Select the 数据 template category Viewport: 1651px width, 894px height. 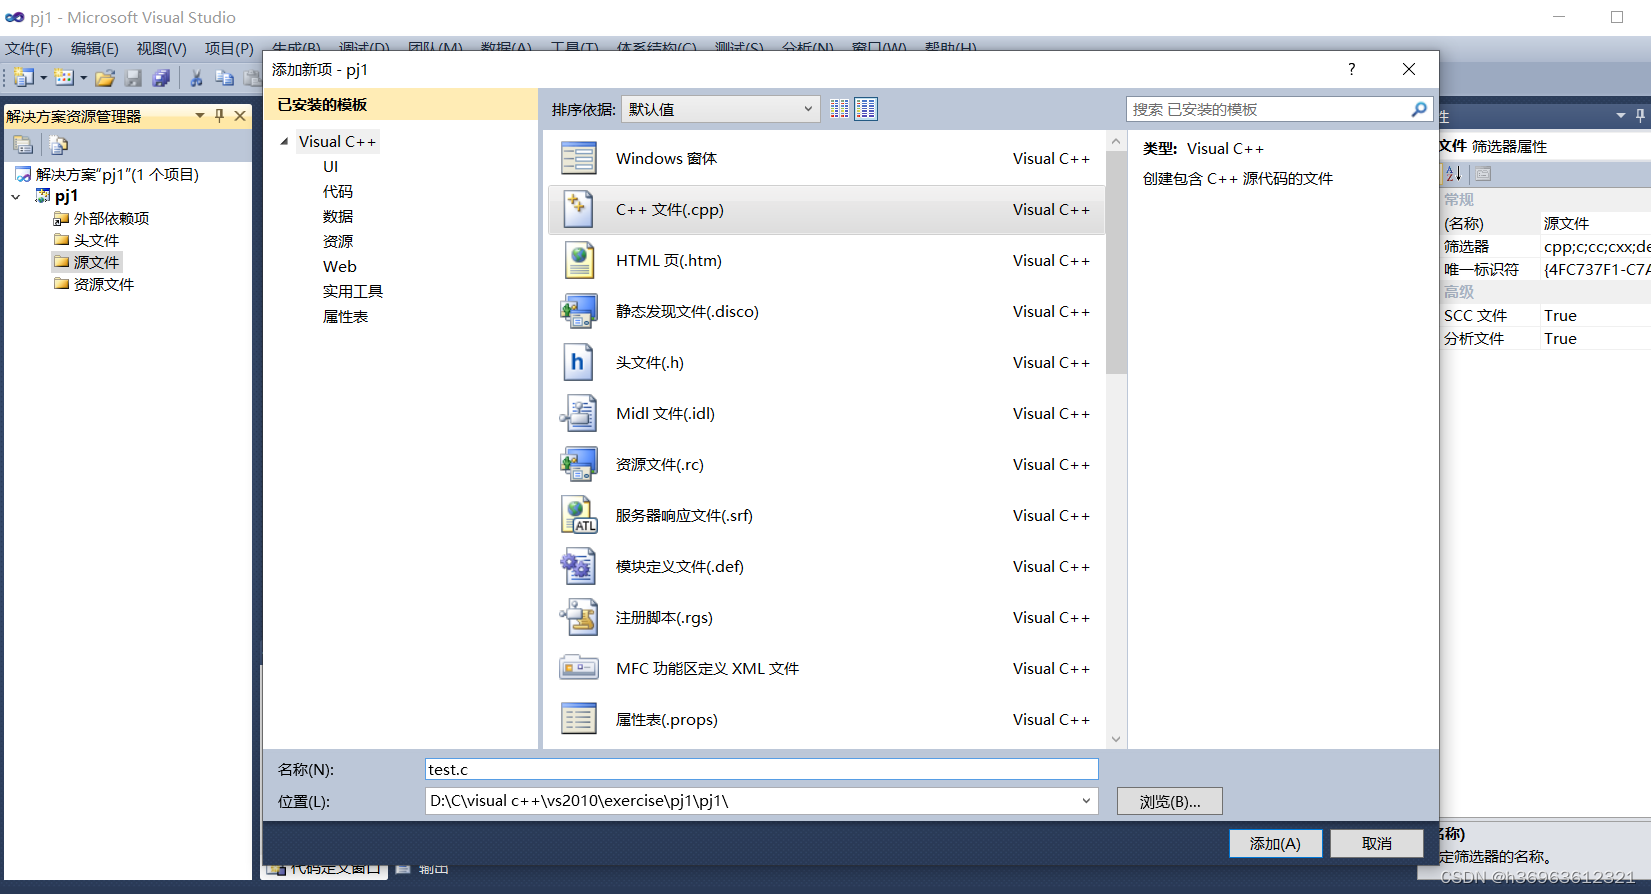coord(338,216)
